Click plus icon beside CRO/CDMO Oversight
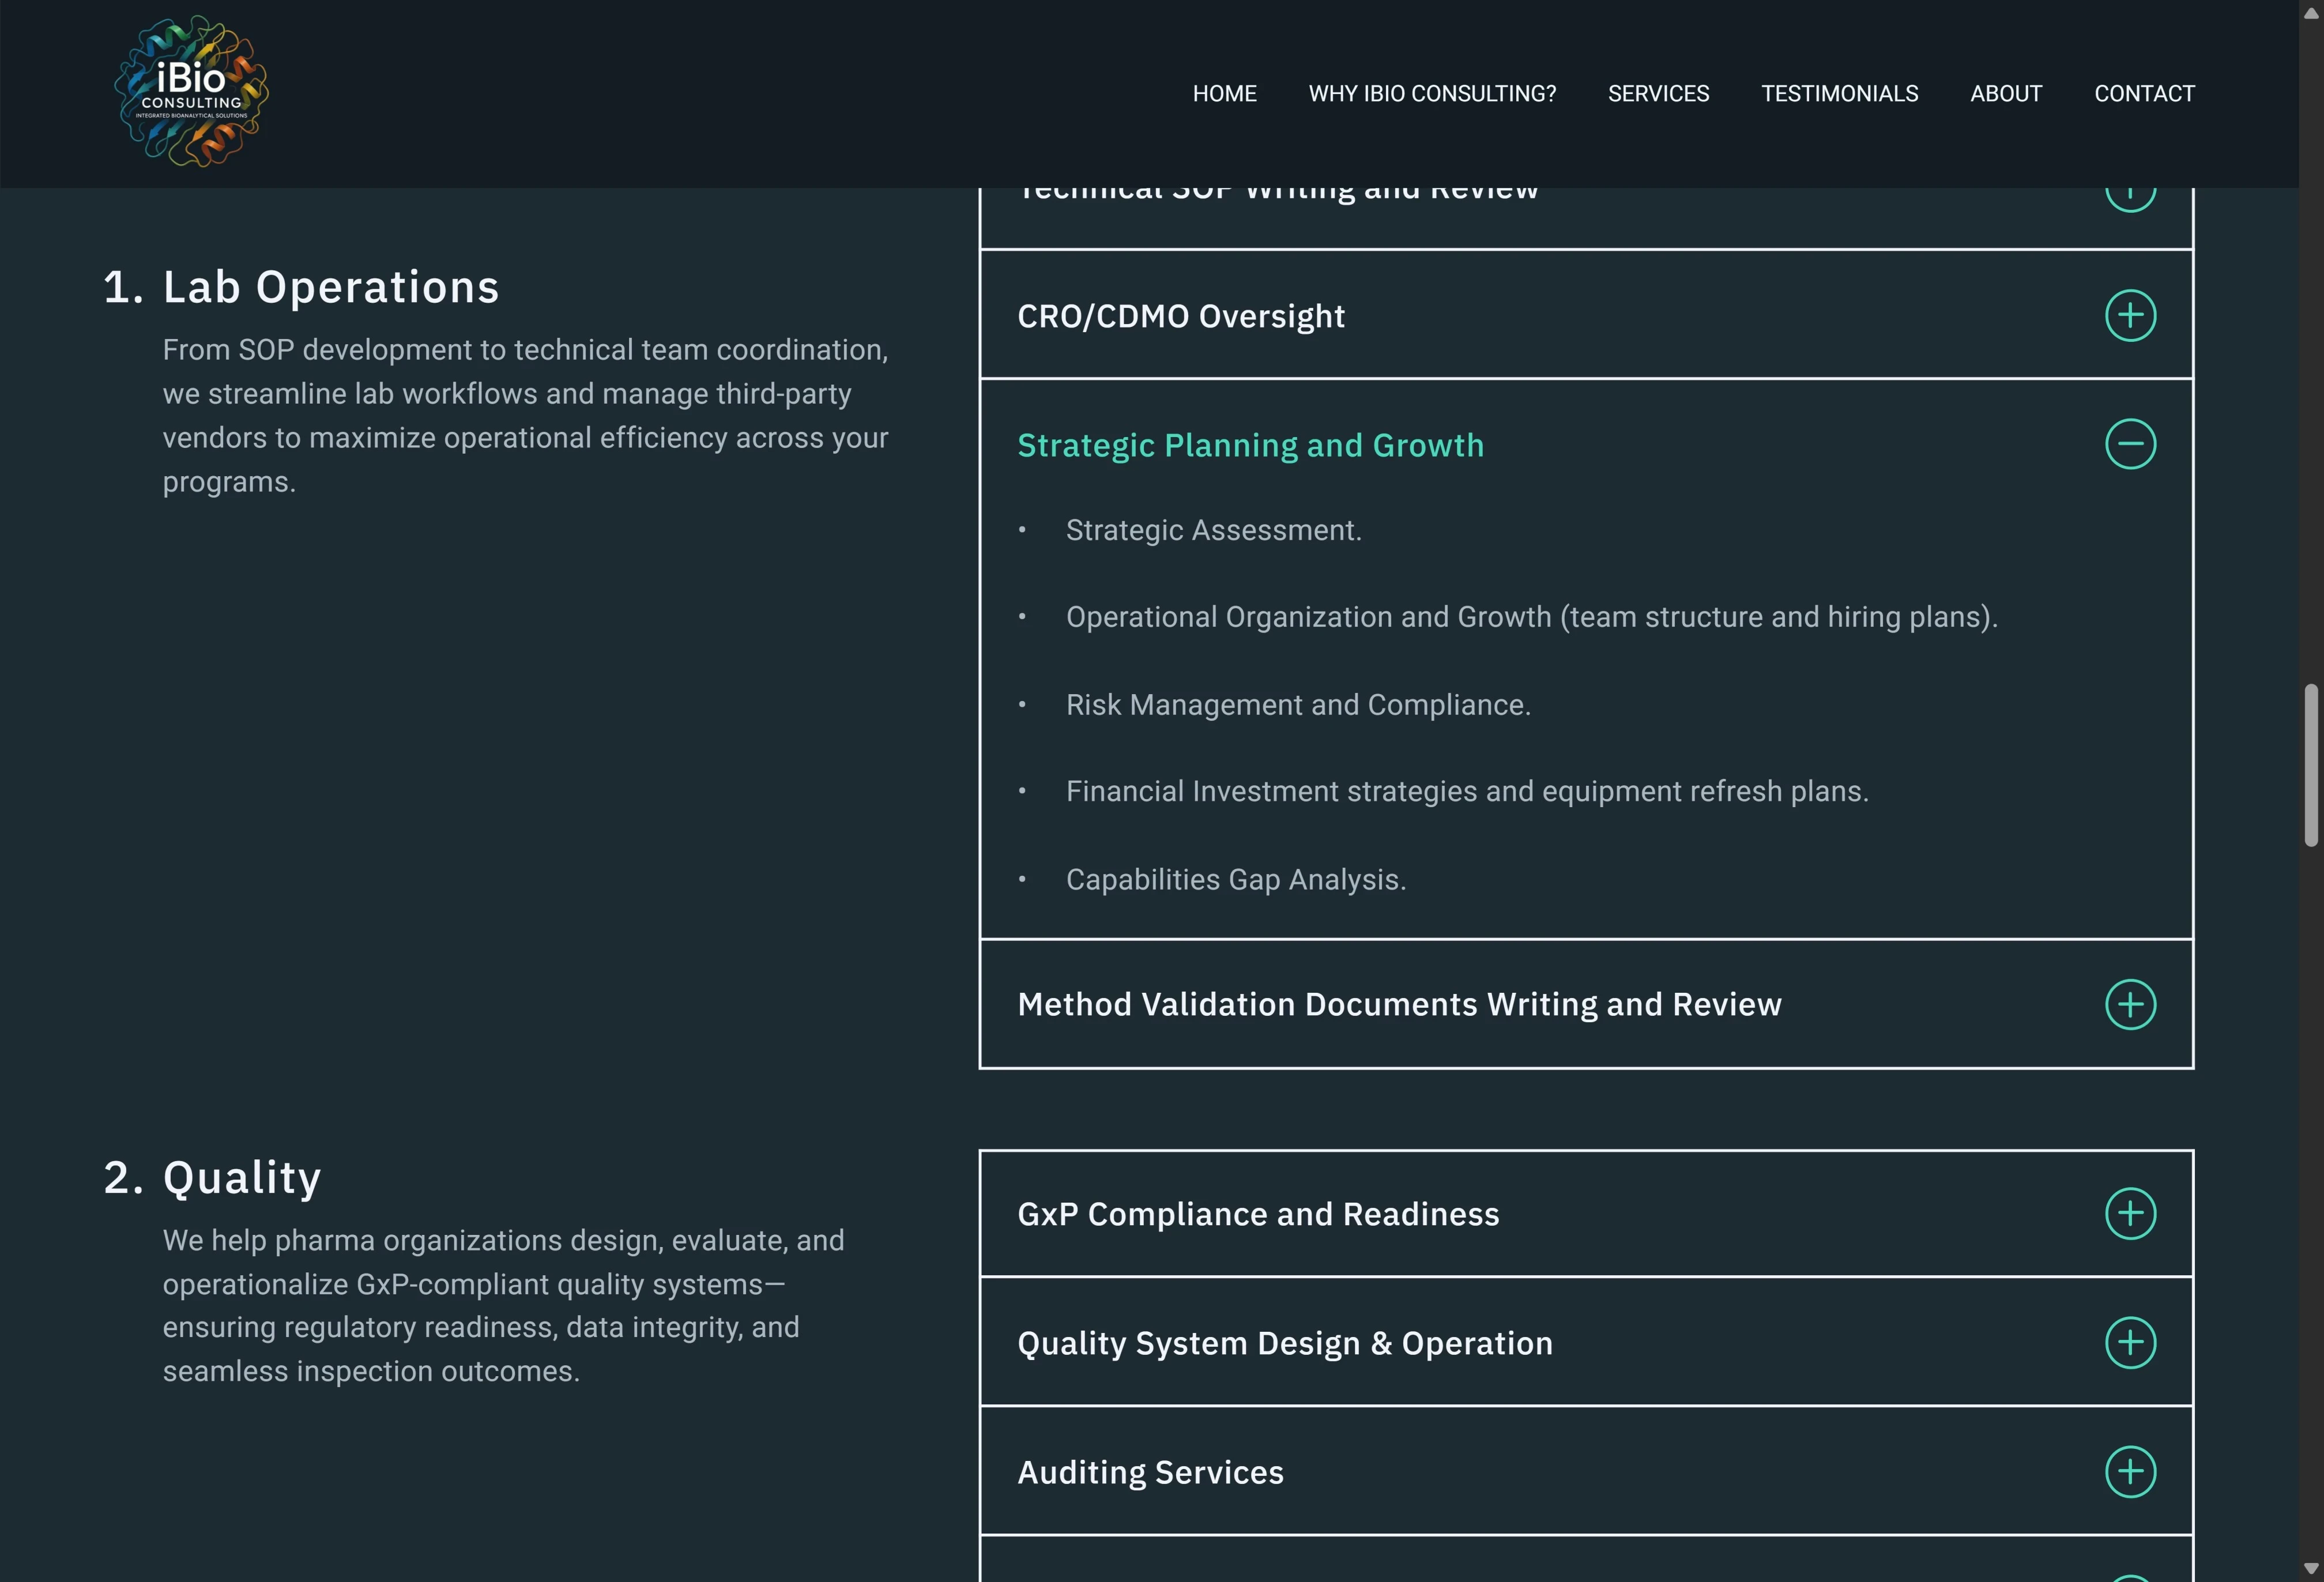This screenshot has height=1582, width=2324. [x=2130, y=316]
